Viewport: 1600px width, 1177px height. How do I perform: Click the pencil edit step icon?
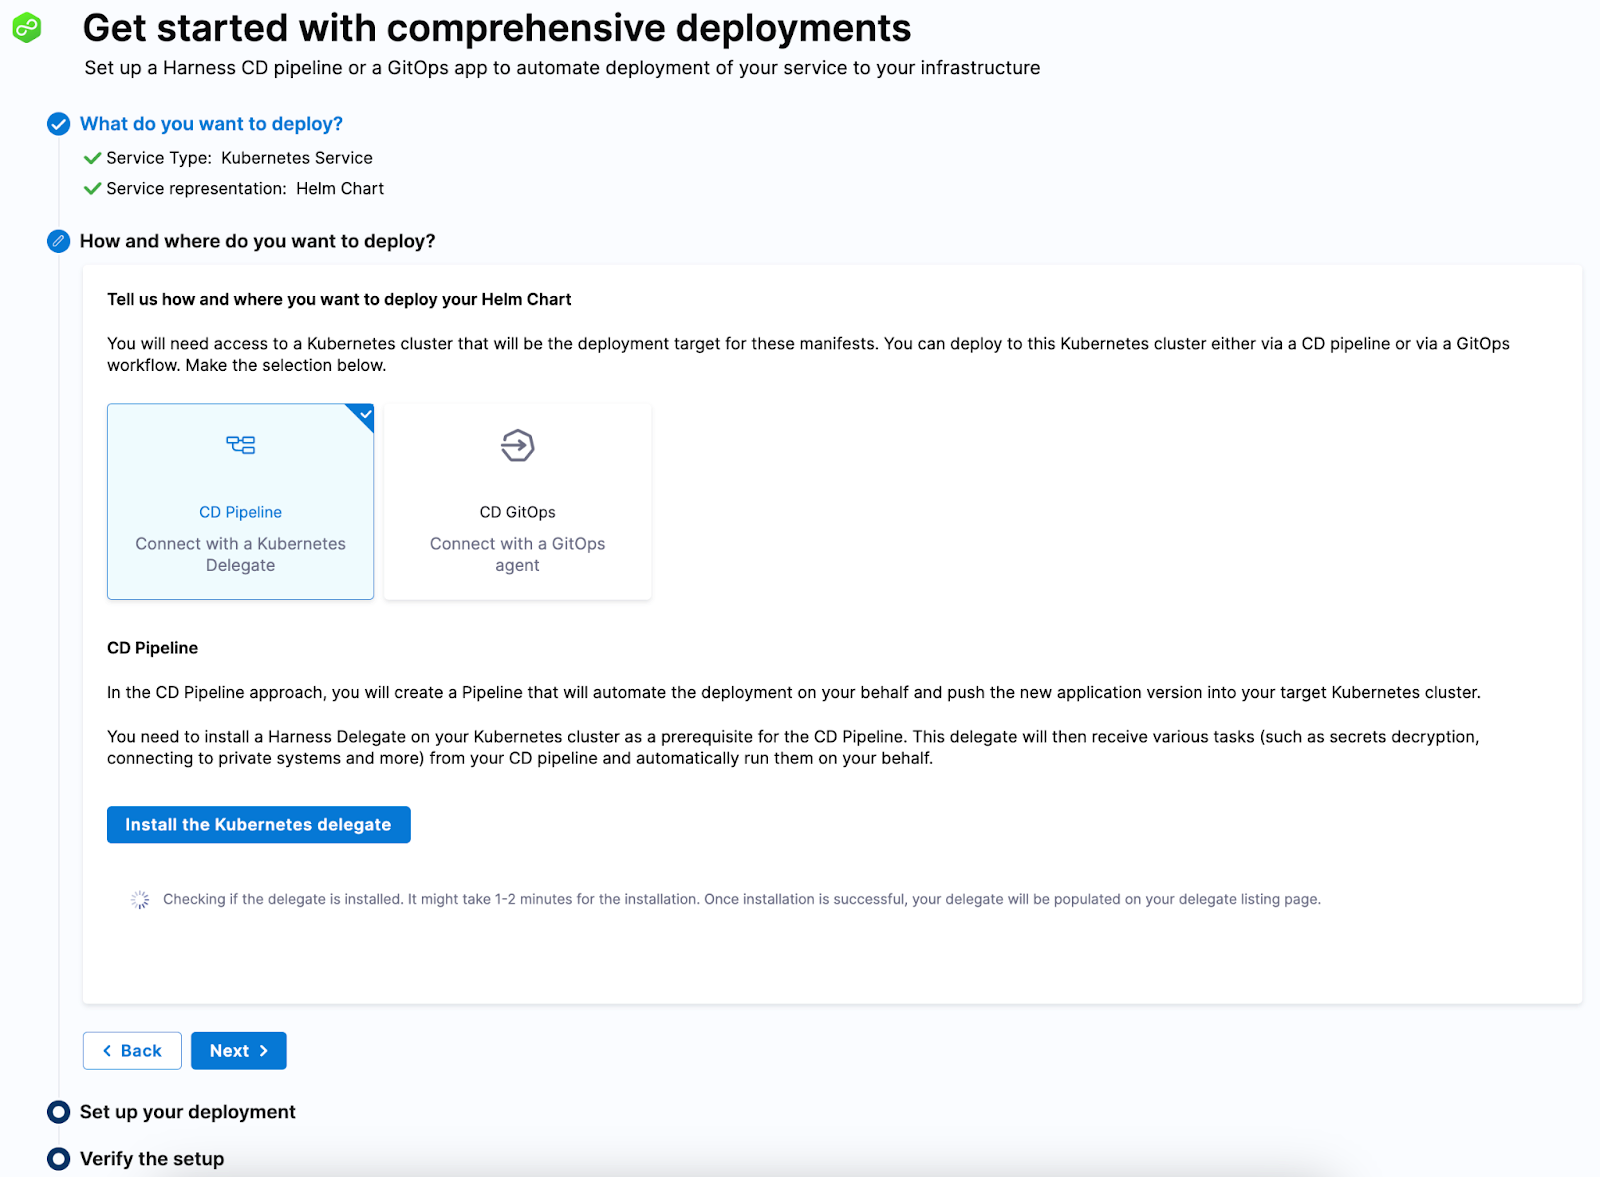59,241
